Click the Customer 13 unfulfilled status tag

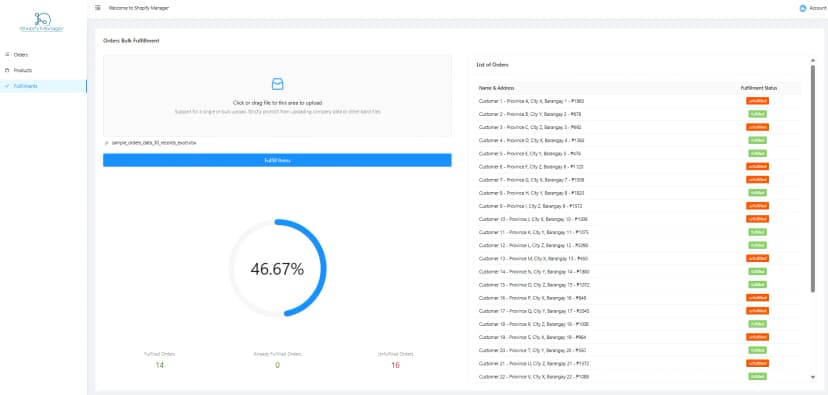click(x=757, y=258)
